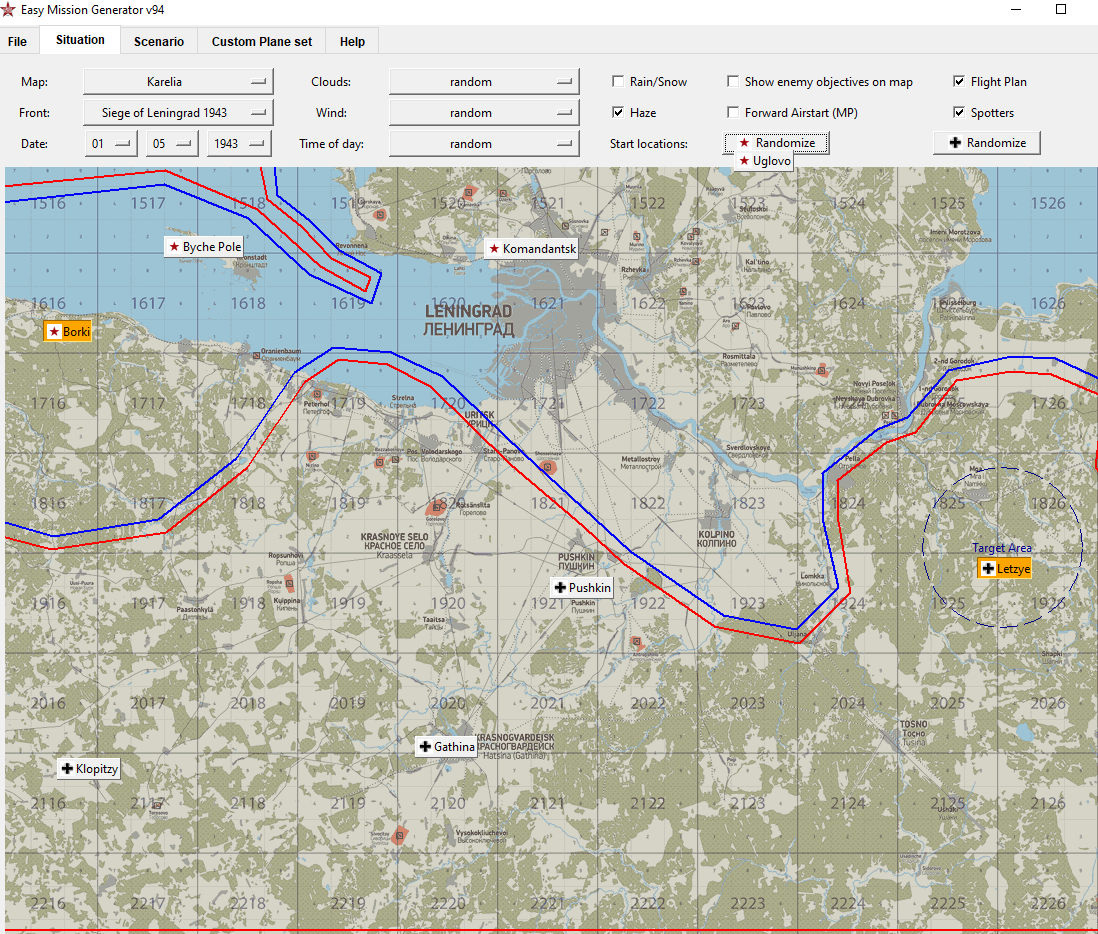Disable the Flight Plan checkbox
This screenshot has height=934, width=1098.
click(960, 82)
